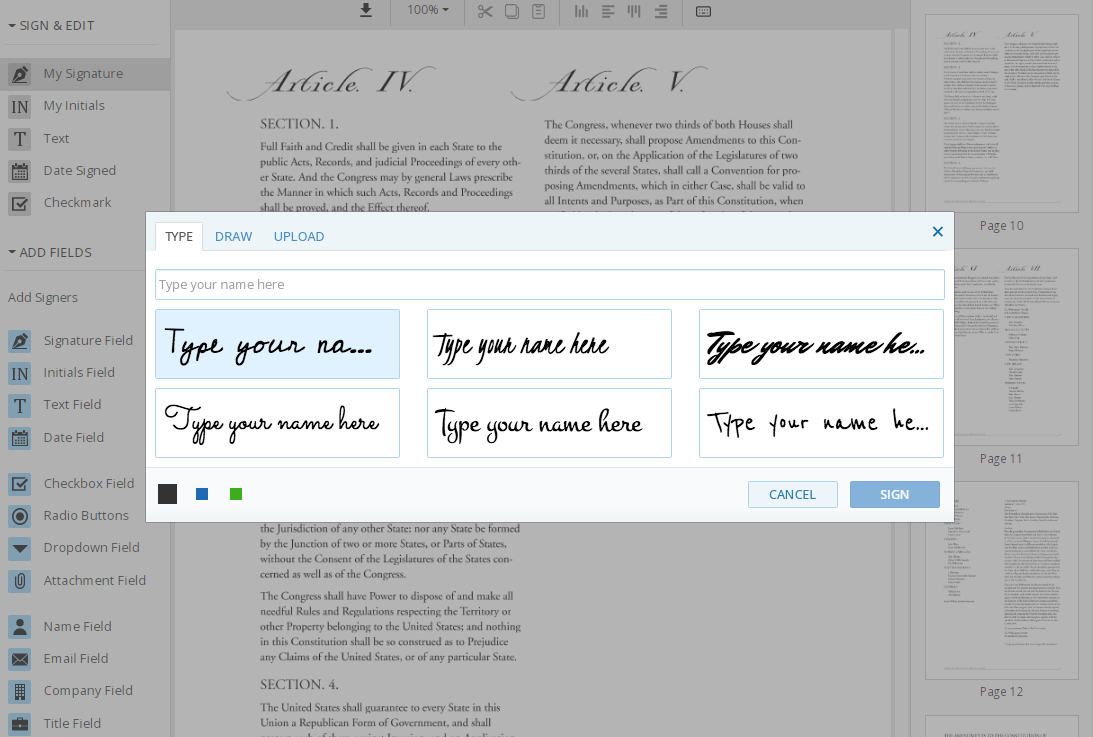The width and height of the screenshot is (1093, 737).
Task: Click the download document icon
Action: pos(365,12)
